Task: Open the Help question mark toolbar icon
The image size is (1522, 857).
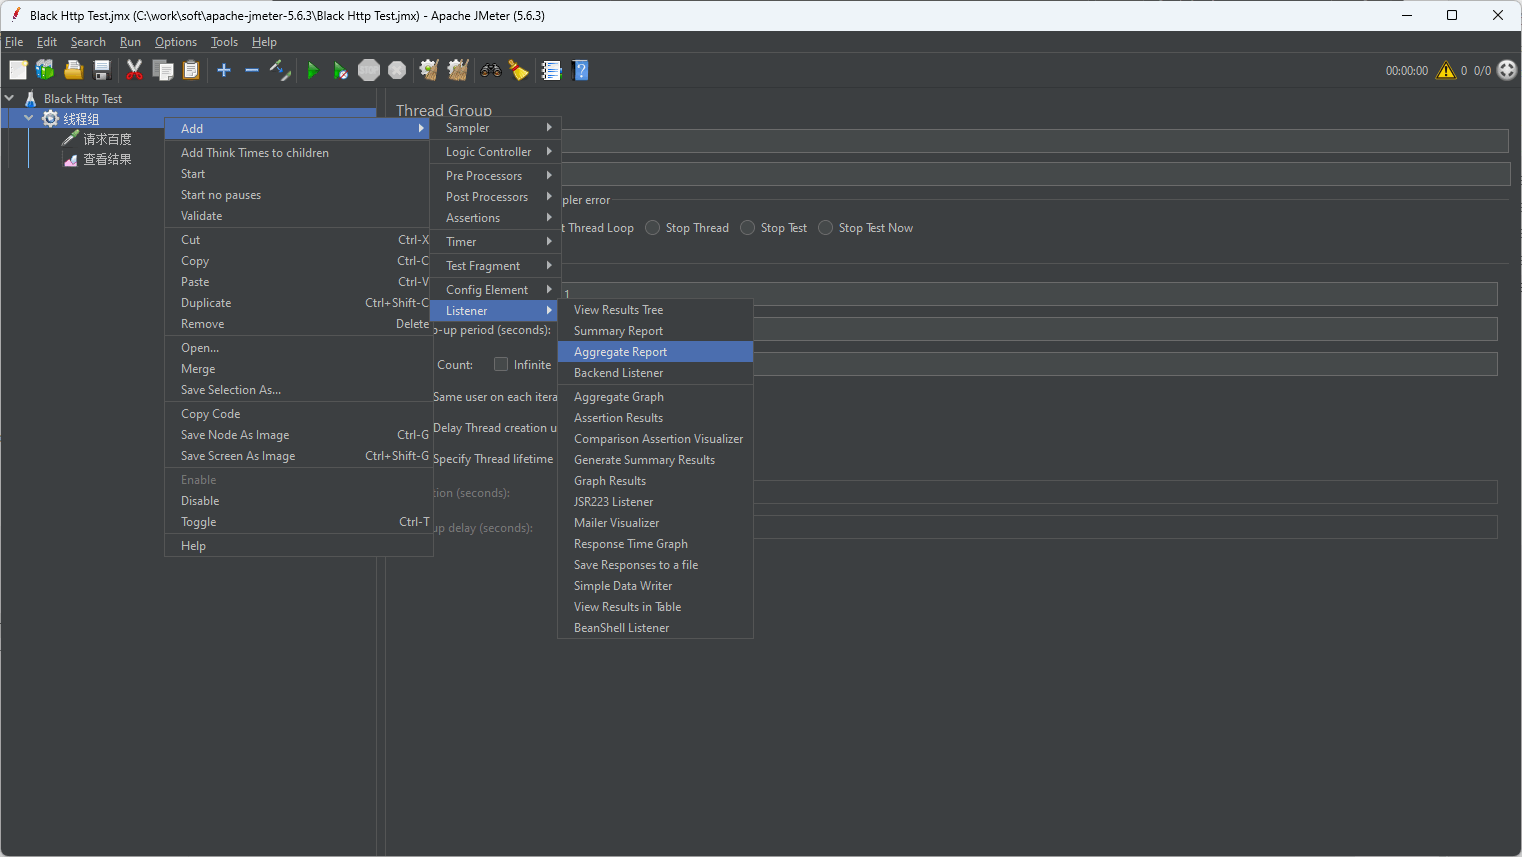Action: click(580, 70)
